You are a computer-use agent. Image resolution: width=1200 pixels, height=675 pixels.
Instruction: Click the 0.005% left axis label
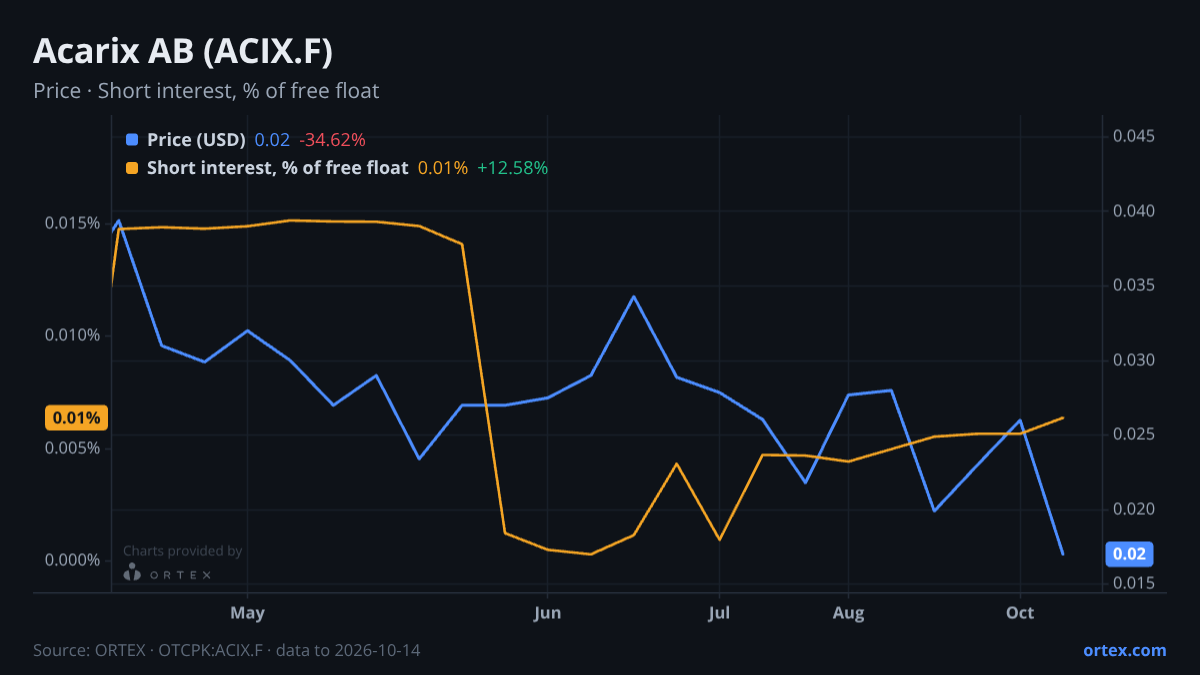point(73,448)
